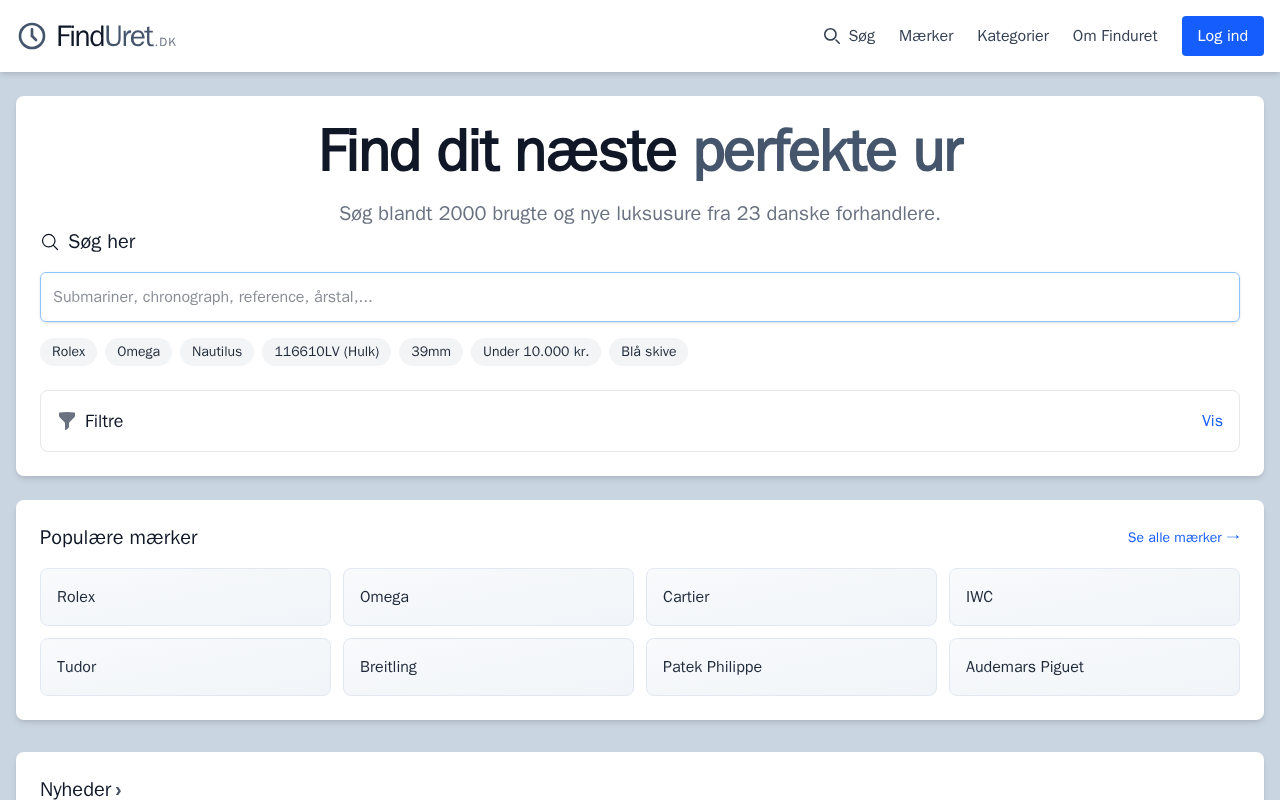This screenshot has height=800, width=1280.
Task: Click the funnel filter icon
Action: 67,421
